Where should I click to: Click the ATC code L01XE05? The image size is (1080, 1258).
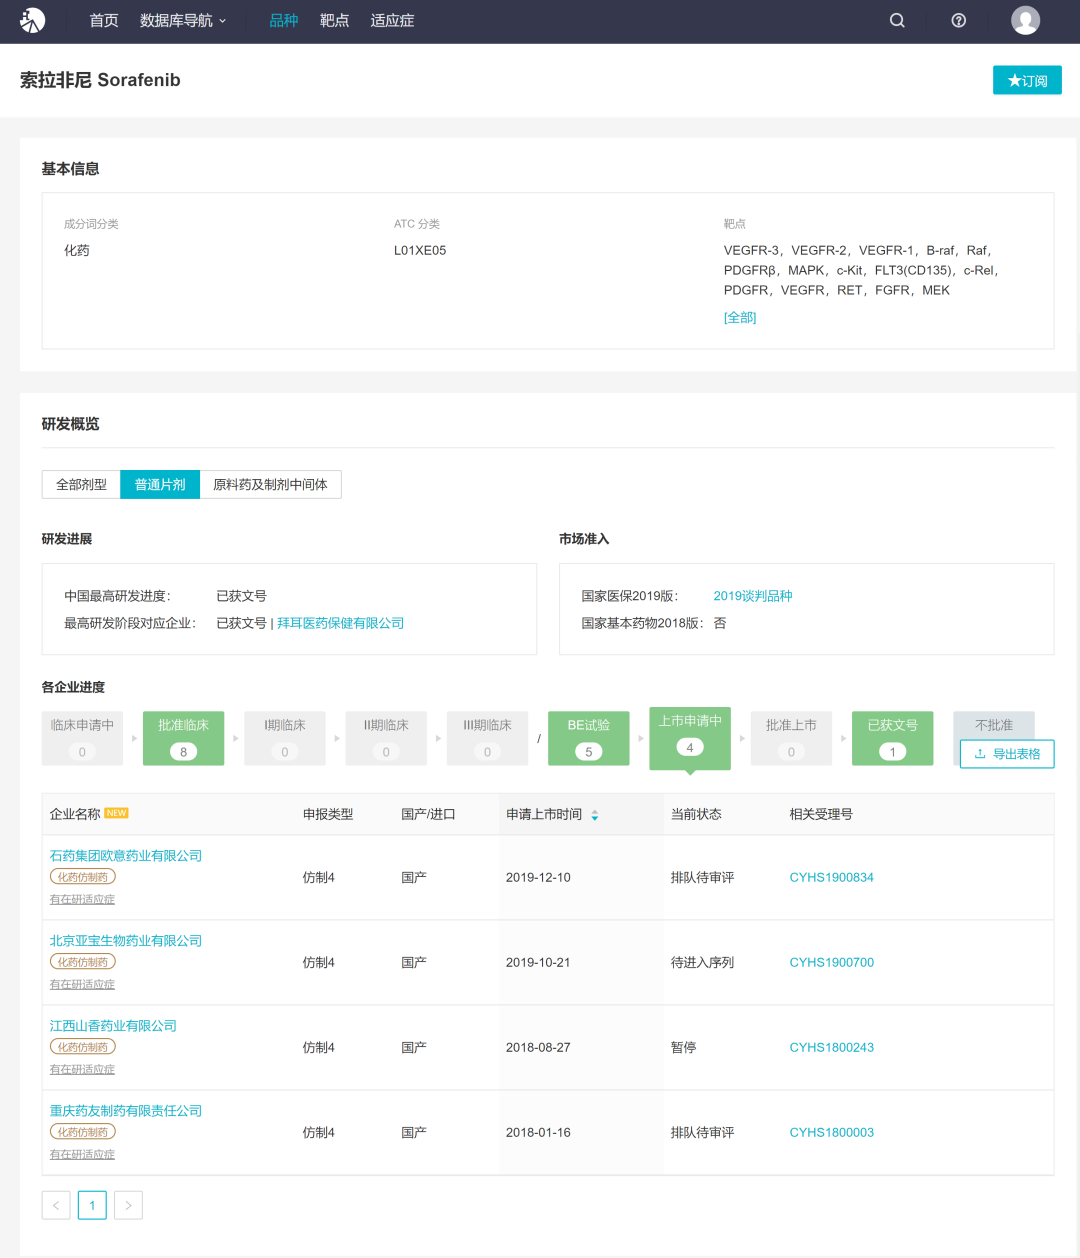(x=420, y=250)
